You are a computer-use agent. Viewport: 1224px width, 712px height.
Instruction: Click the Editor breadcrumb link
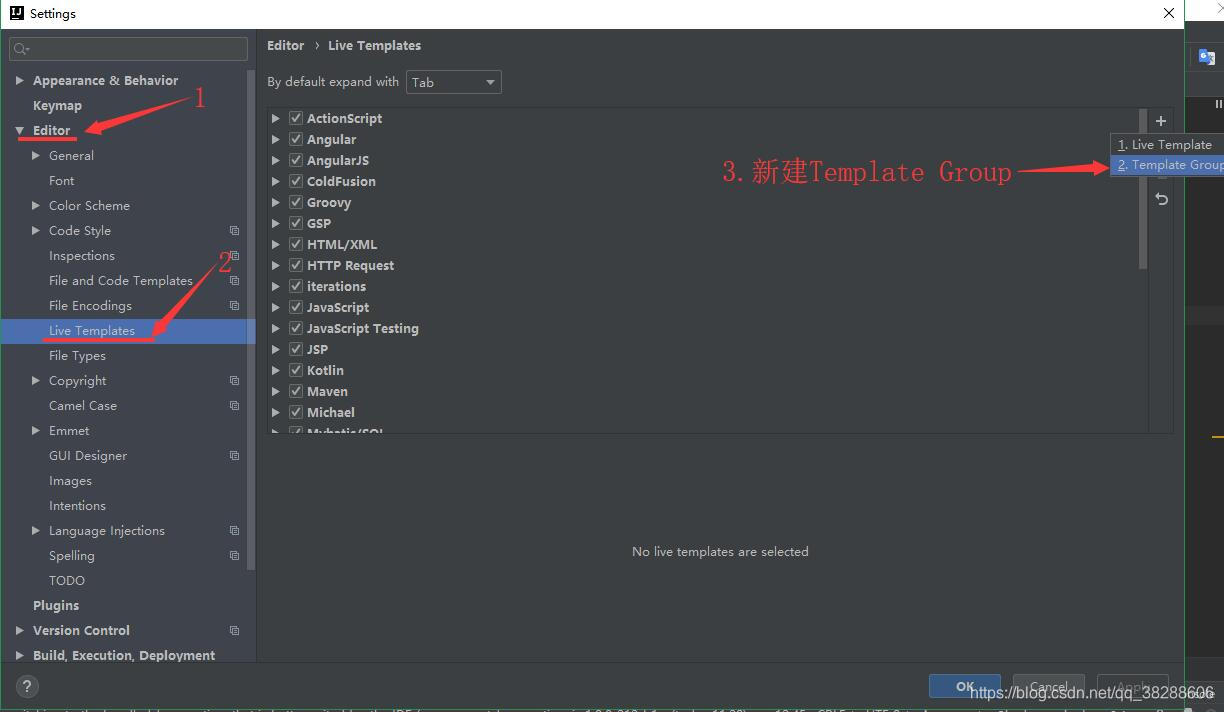click(x=285, y=45)
